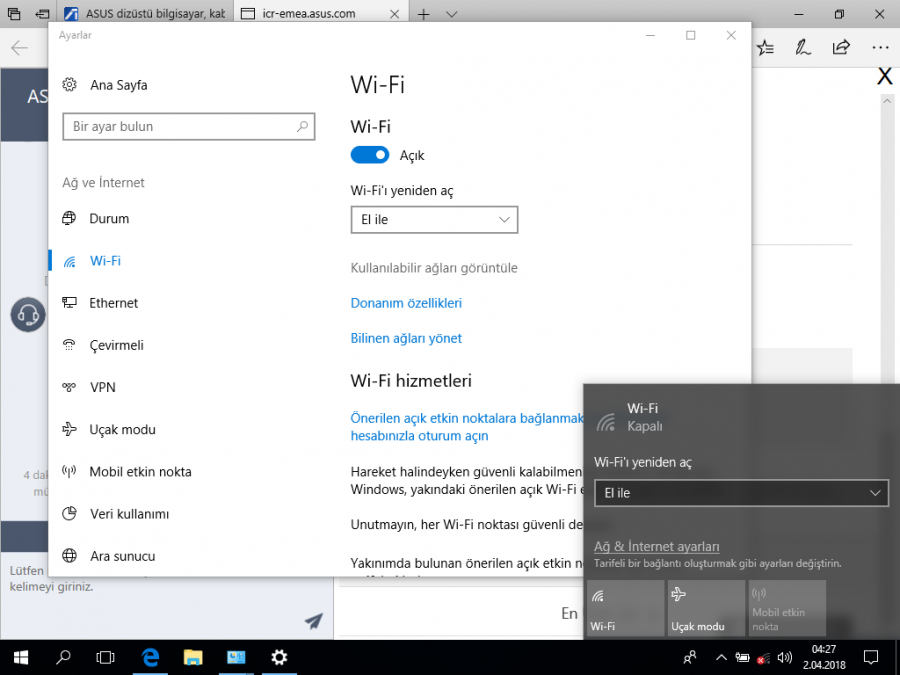The height and width of the screenshot is (675, 900).
Task: Open Ethernet settings page
Action: coord(113,303)
